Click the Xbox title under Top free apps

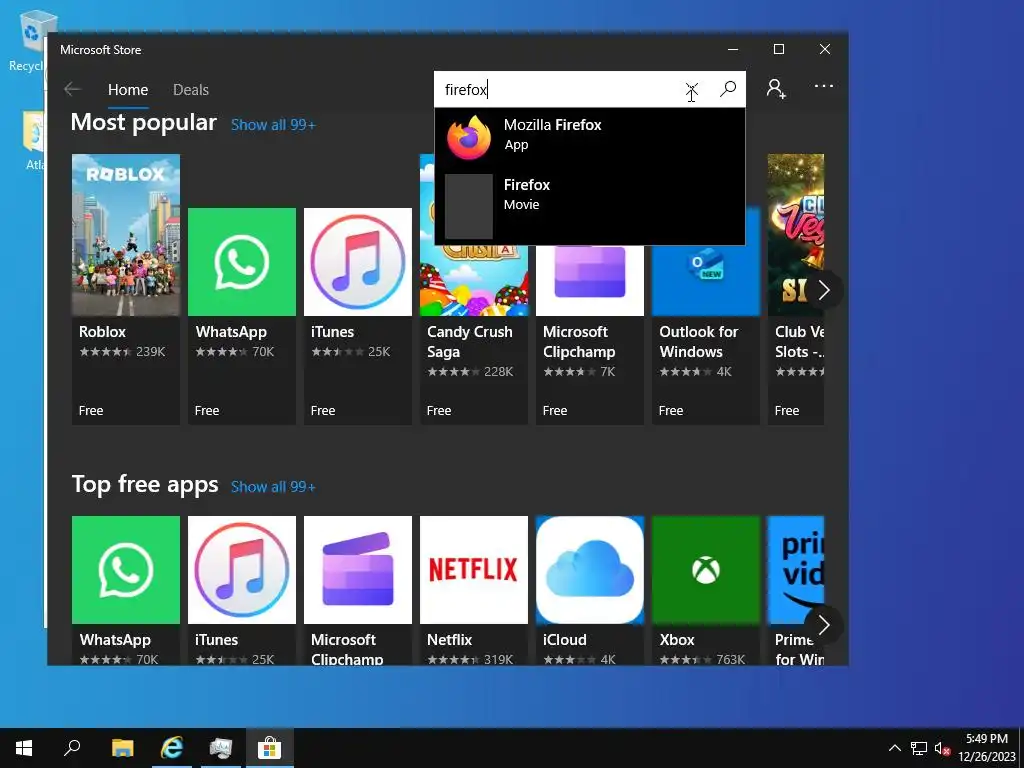pos(677,640)
